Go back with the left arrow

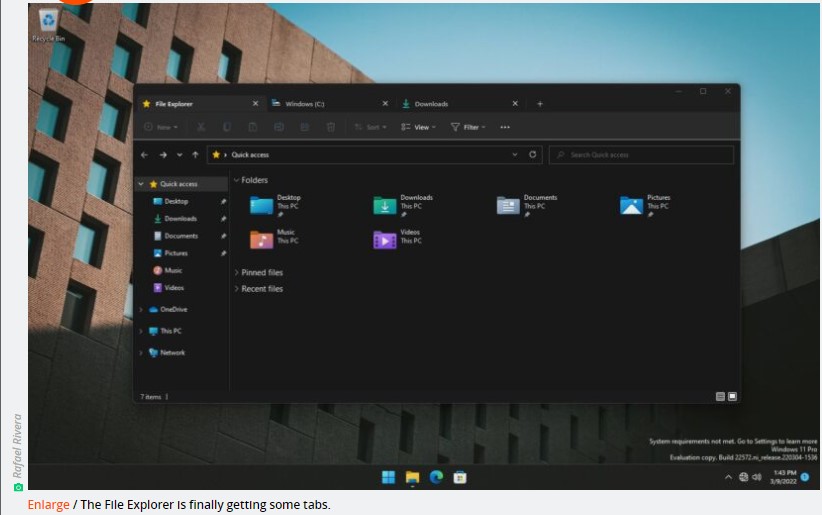tap(145, 155)
